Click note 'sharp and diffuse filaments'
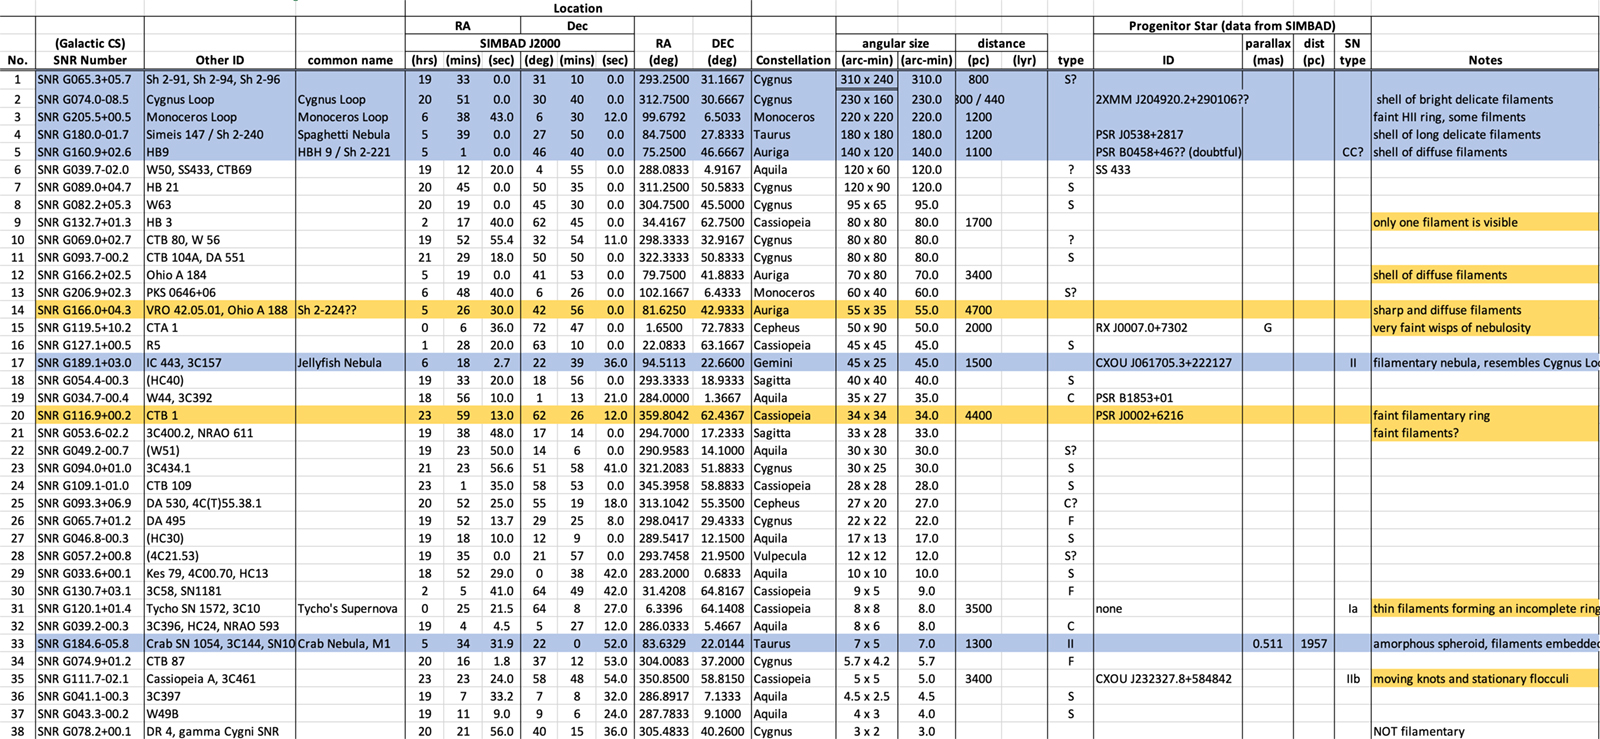1600x739 pixels. (x=1485, y=310)
